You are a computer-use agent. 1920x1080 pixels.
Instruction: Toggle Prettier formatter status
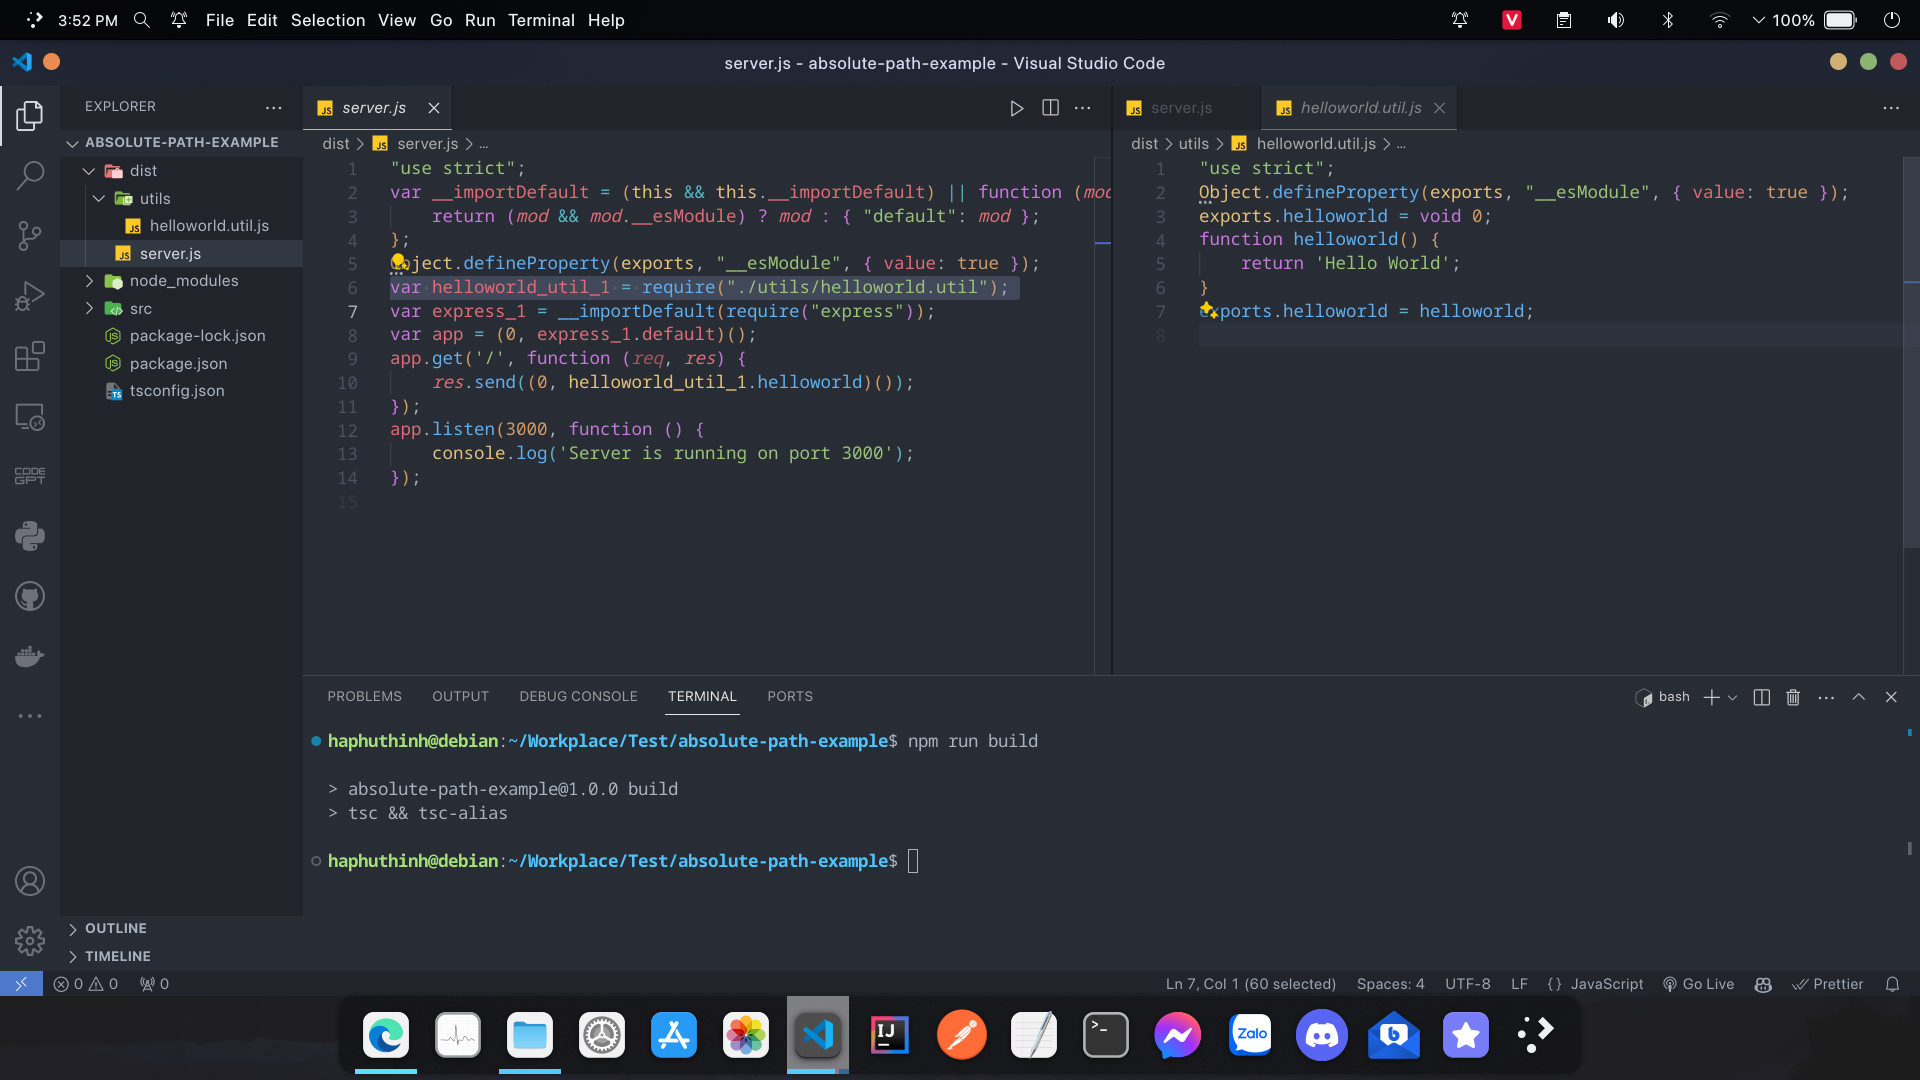pyautogui.click(x=1828, y=984)
